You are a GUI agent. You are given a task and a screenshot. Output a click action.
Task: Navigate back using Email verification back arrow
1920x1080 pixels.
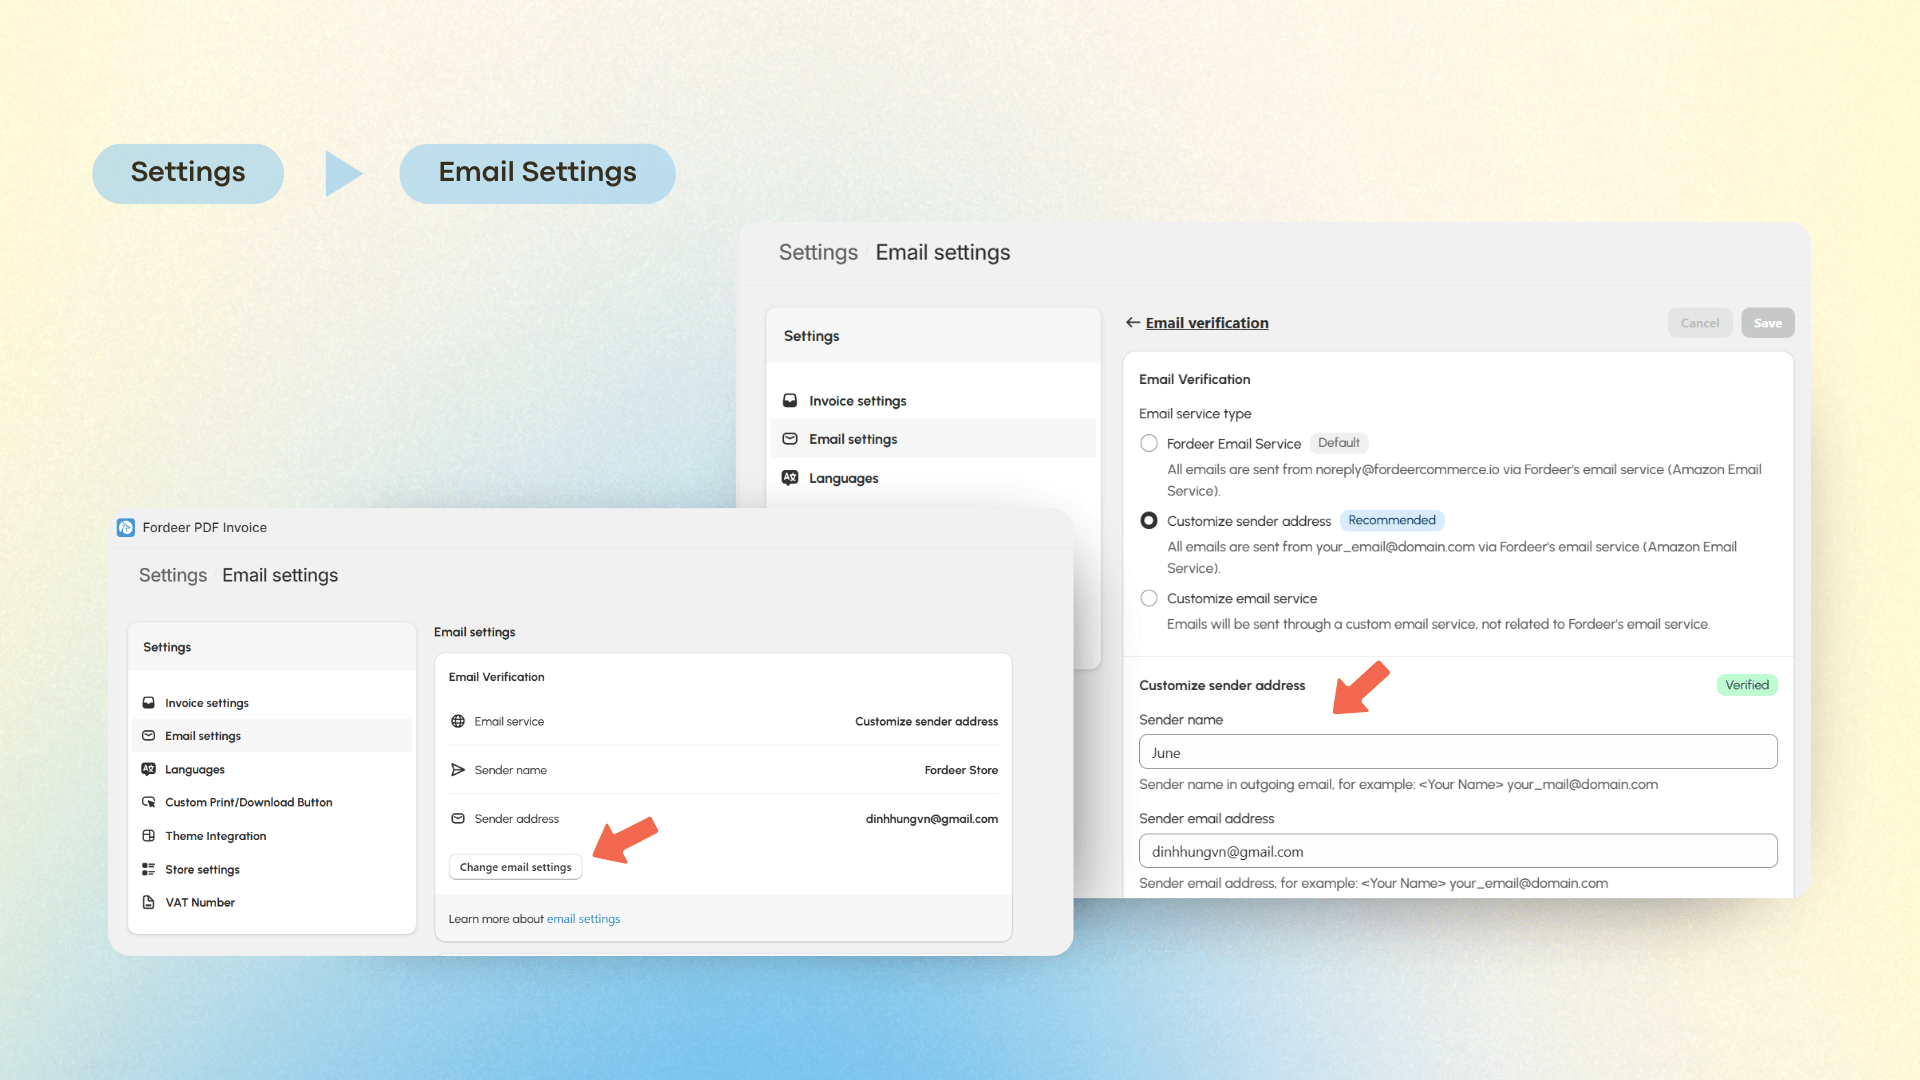[x=1130, y=322]
